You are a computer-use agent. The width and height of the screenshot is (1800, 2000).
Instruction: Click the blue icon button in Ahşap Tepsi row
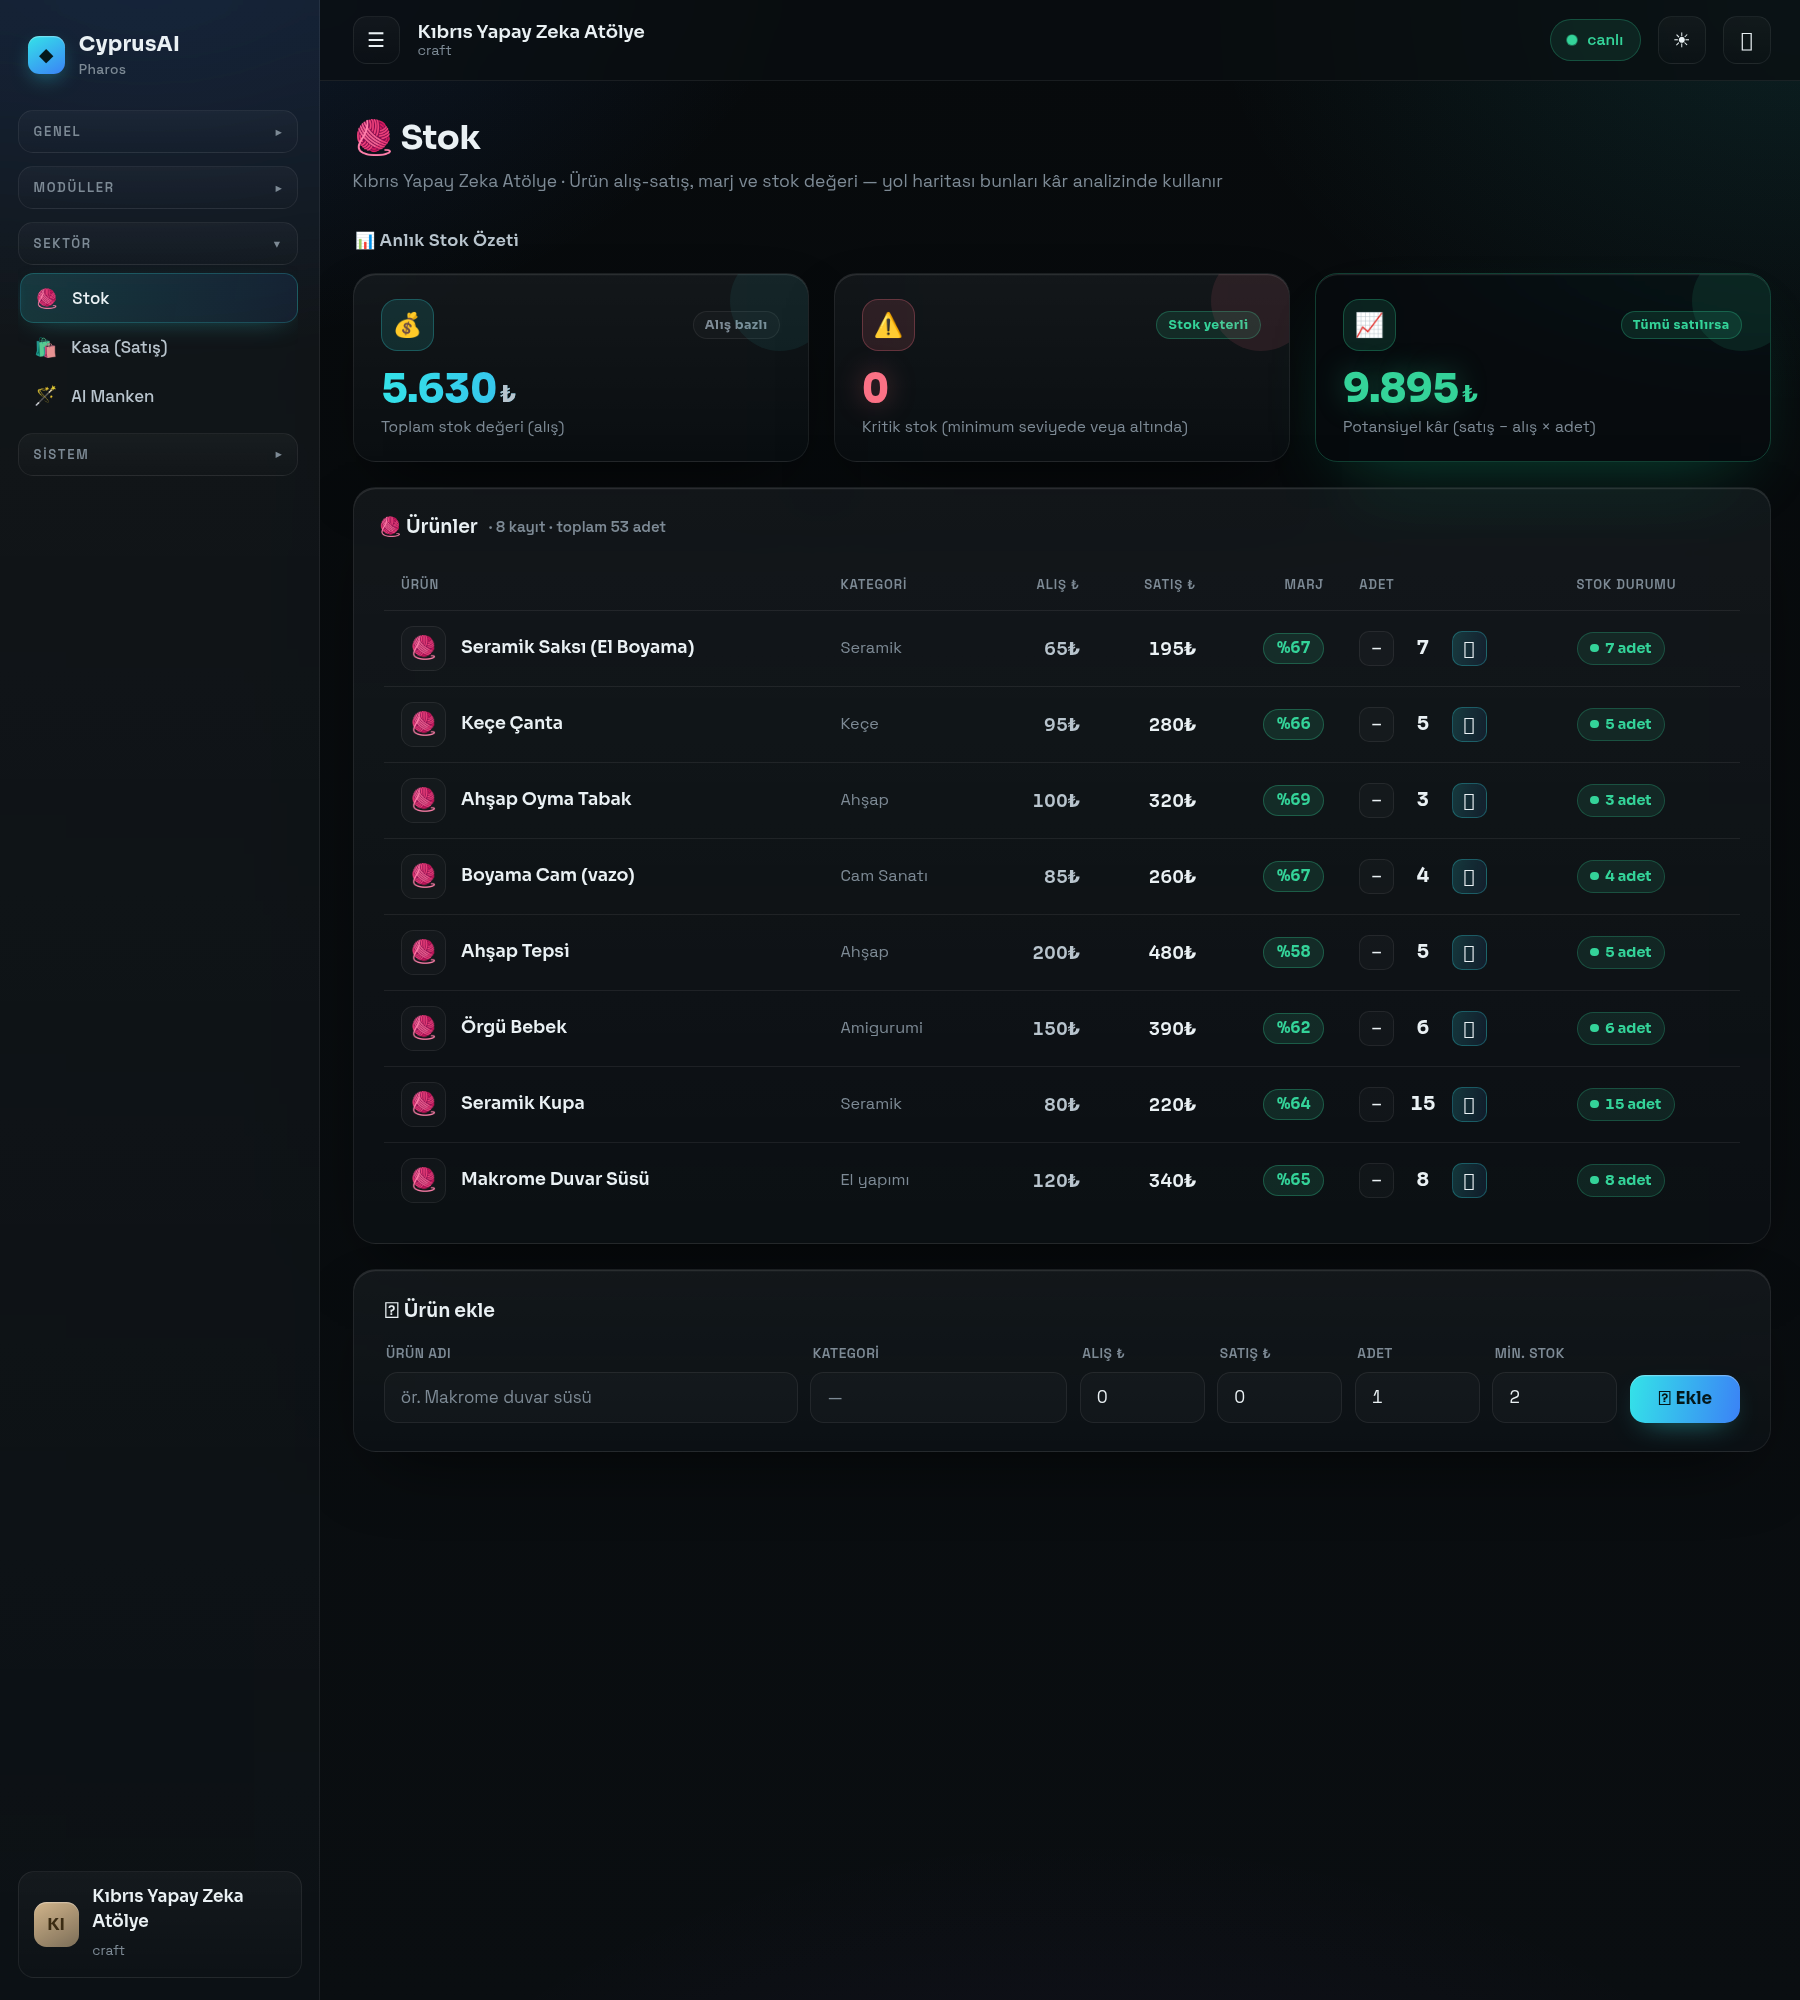[x=1469, y=952]
